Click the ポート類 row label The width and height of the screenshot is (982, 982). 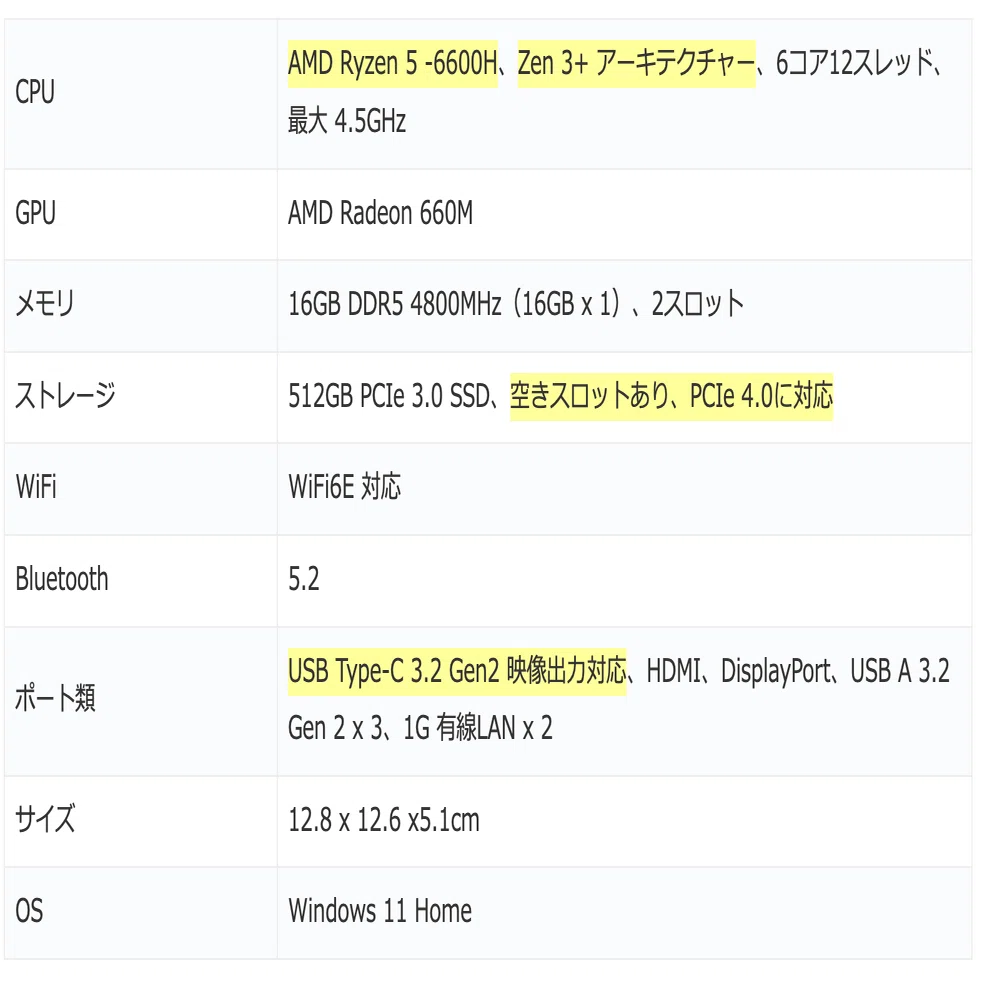point(55,698)
